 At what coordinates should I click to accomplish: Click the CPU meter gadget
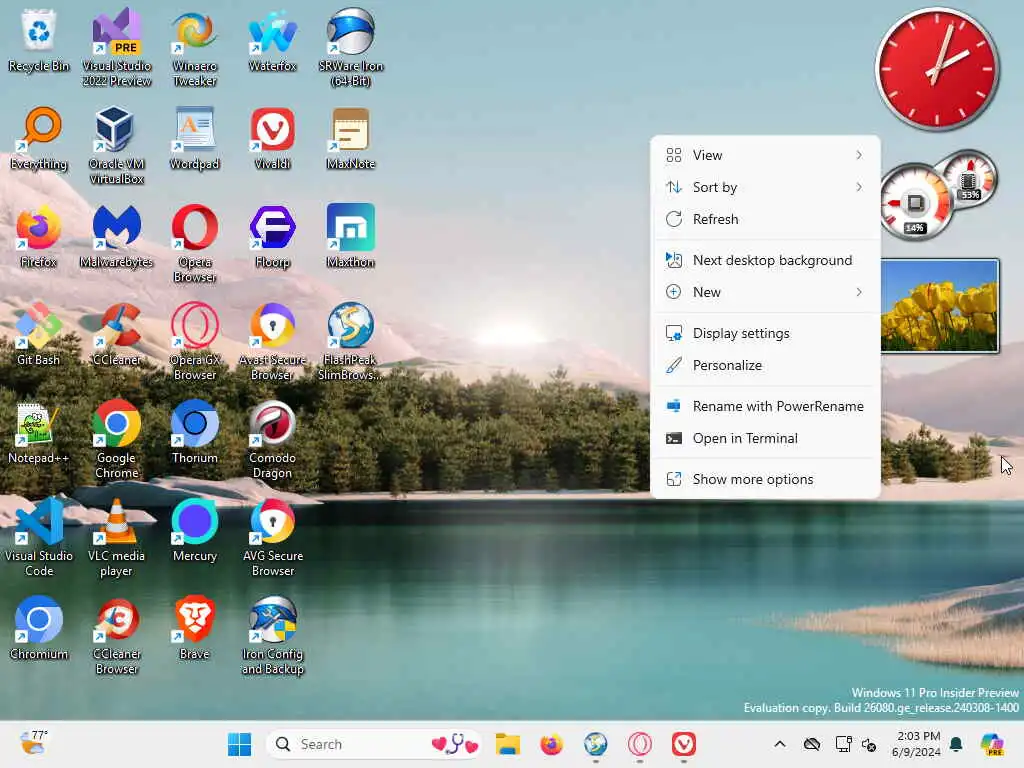(916, 203)
